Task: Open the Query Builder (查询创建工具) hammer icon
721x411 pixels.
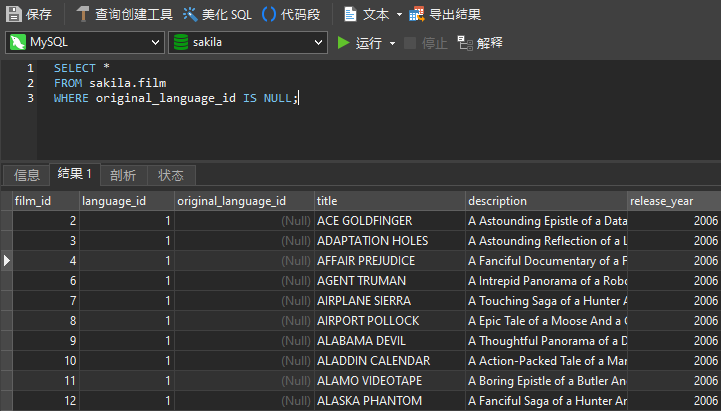Action: (x=83, y=14)
